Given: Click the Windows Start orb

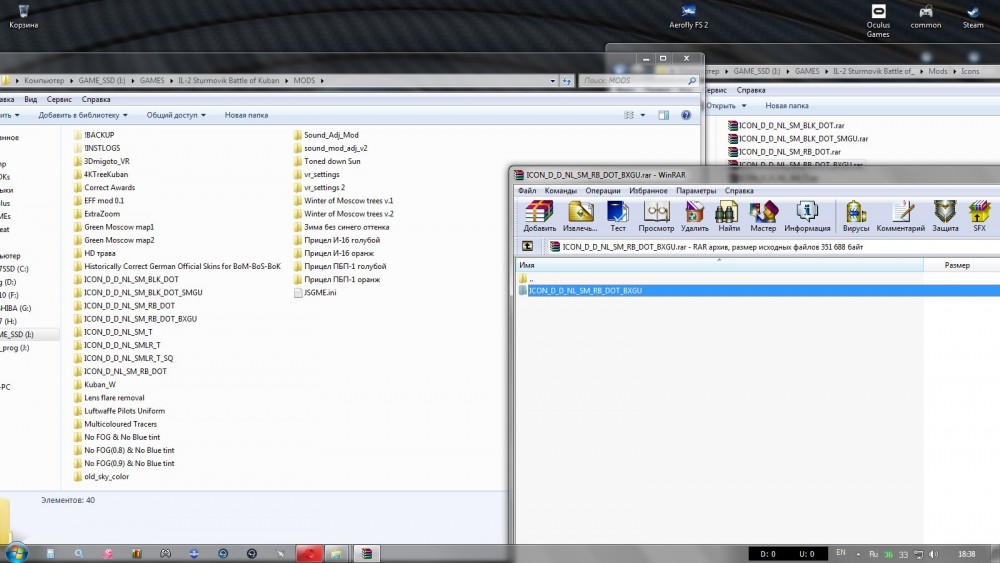Looking at the screenshot, I should point(16,553).
